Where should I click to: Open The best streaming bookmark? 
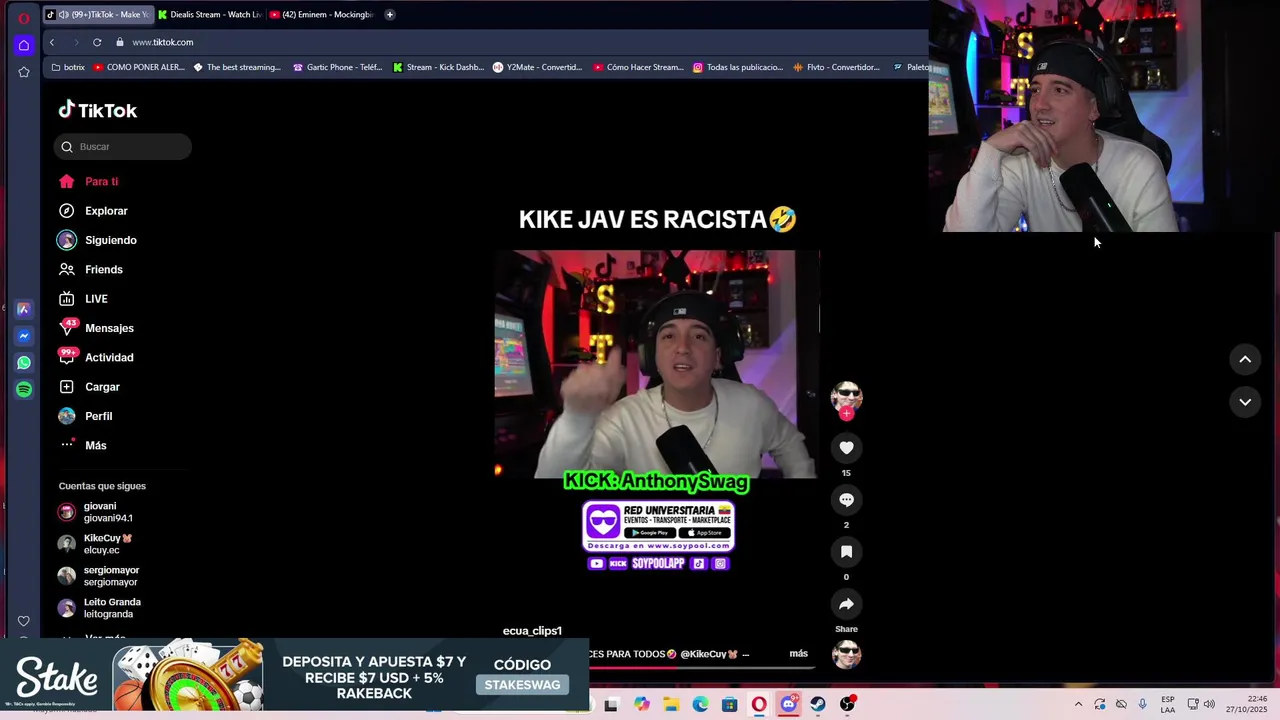pos(237,67)
